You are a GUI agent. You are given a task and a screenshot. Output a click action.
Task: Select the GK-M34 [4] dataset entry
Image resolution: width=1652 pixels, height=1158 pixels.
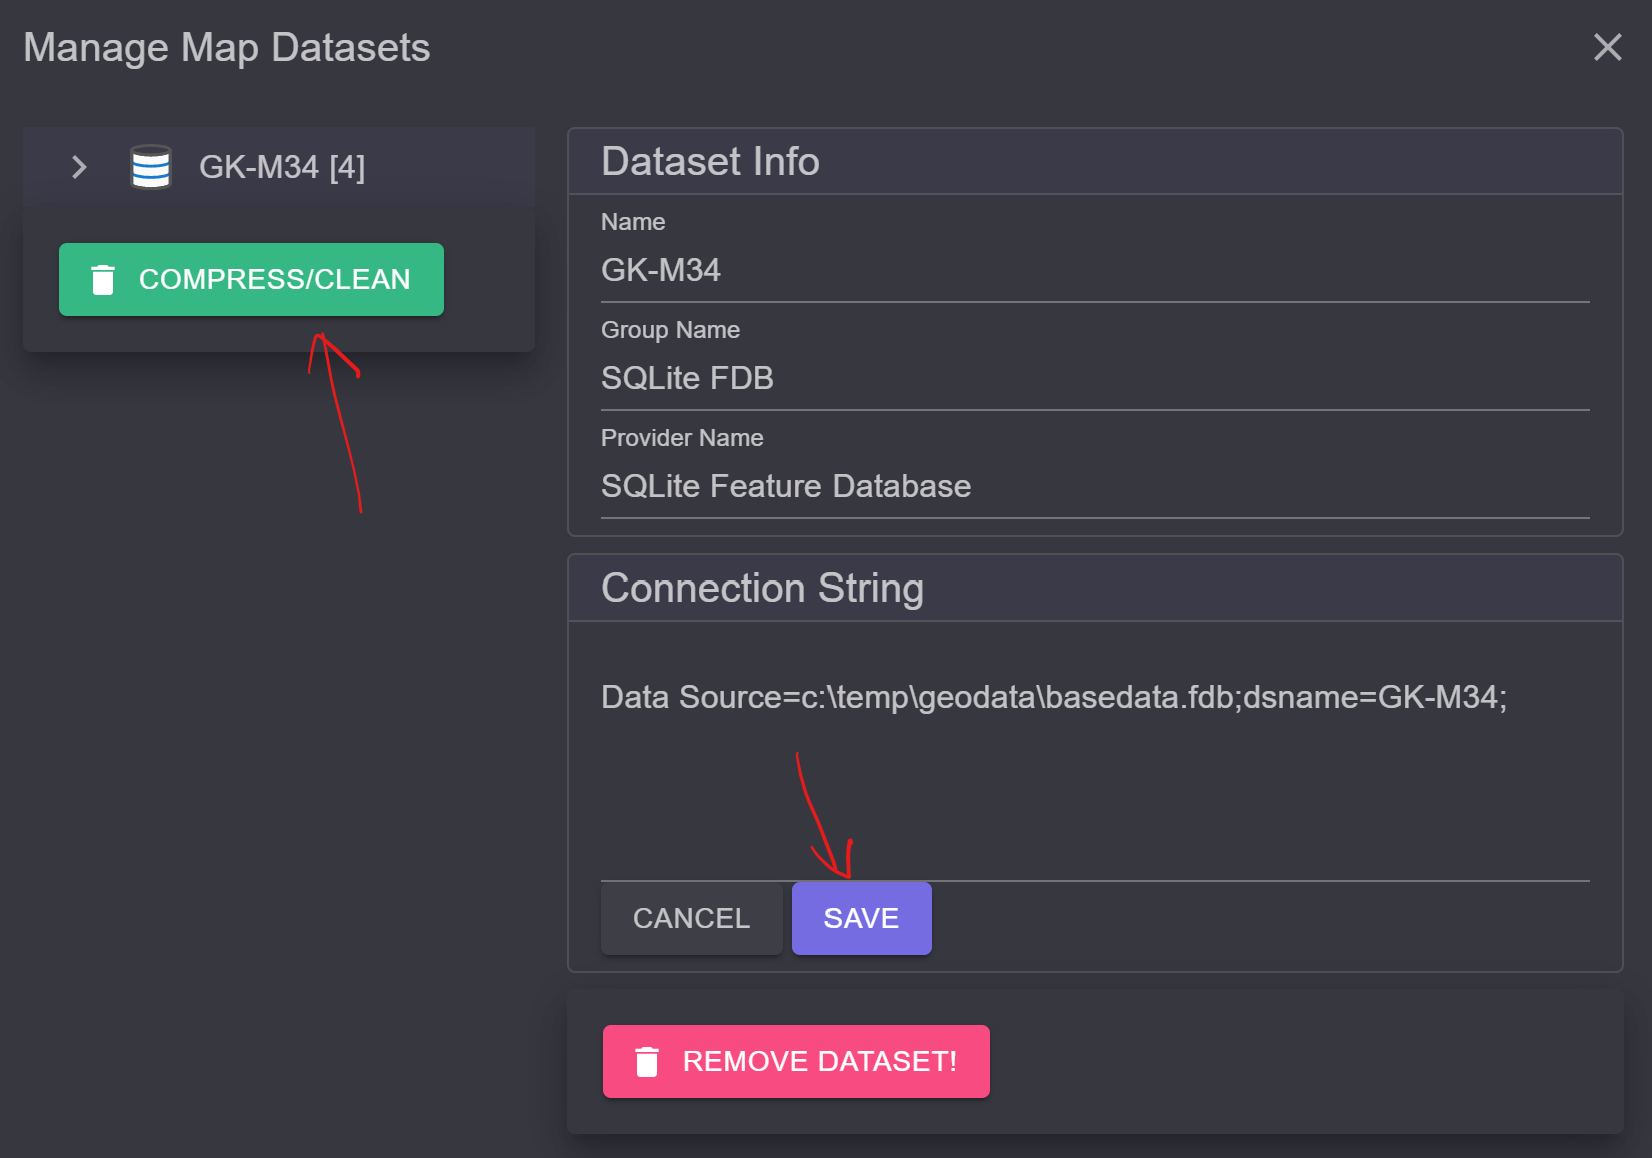pos(282,167)
